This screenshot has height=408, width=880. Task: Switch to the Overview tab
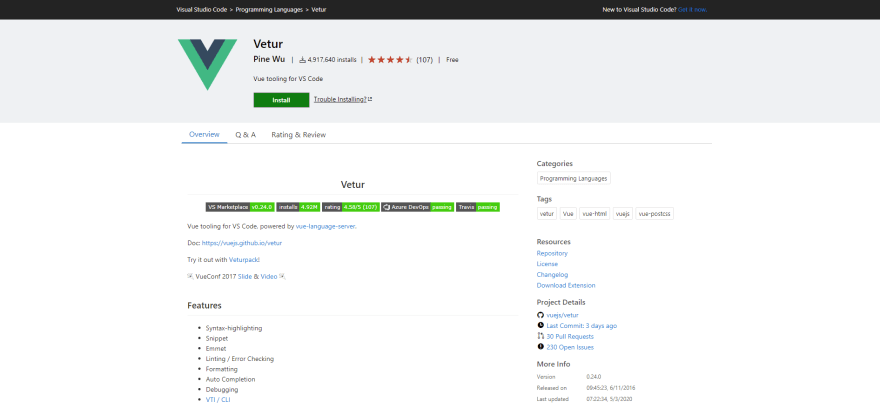(204, 135)
